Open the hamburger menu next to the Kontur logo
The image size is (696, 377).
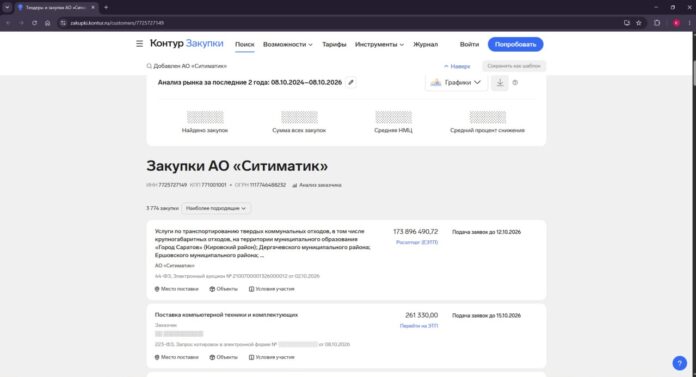click(x=139, y=44)
